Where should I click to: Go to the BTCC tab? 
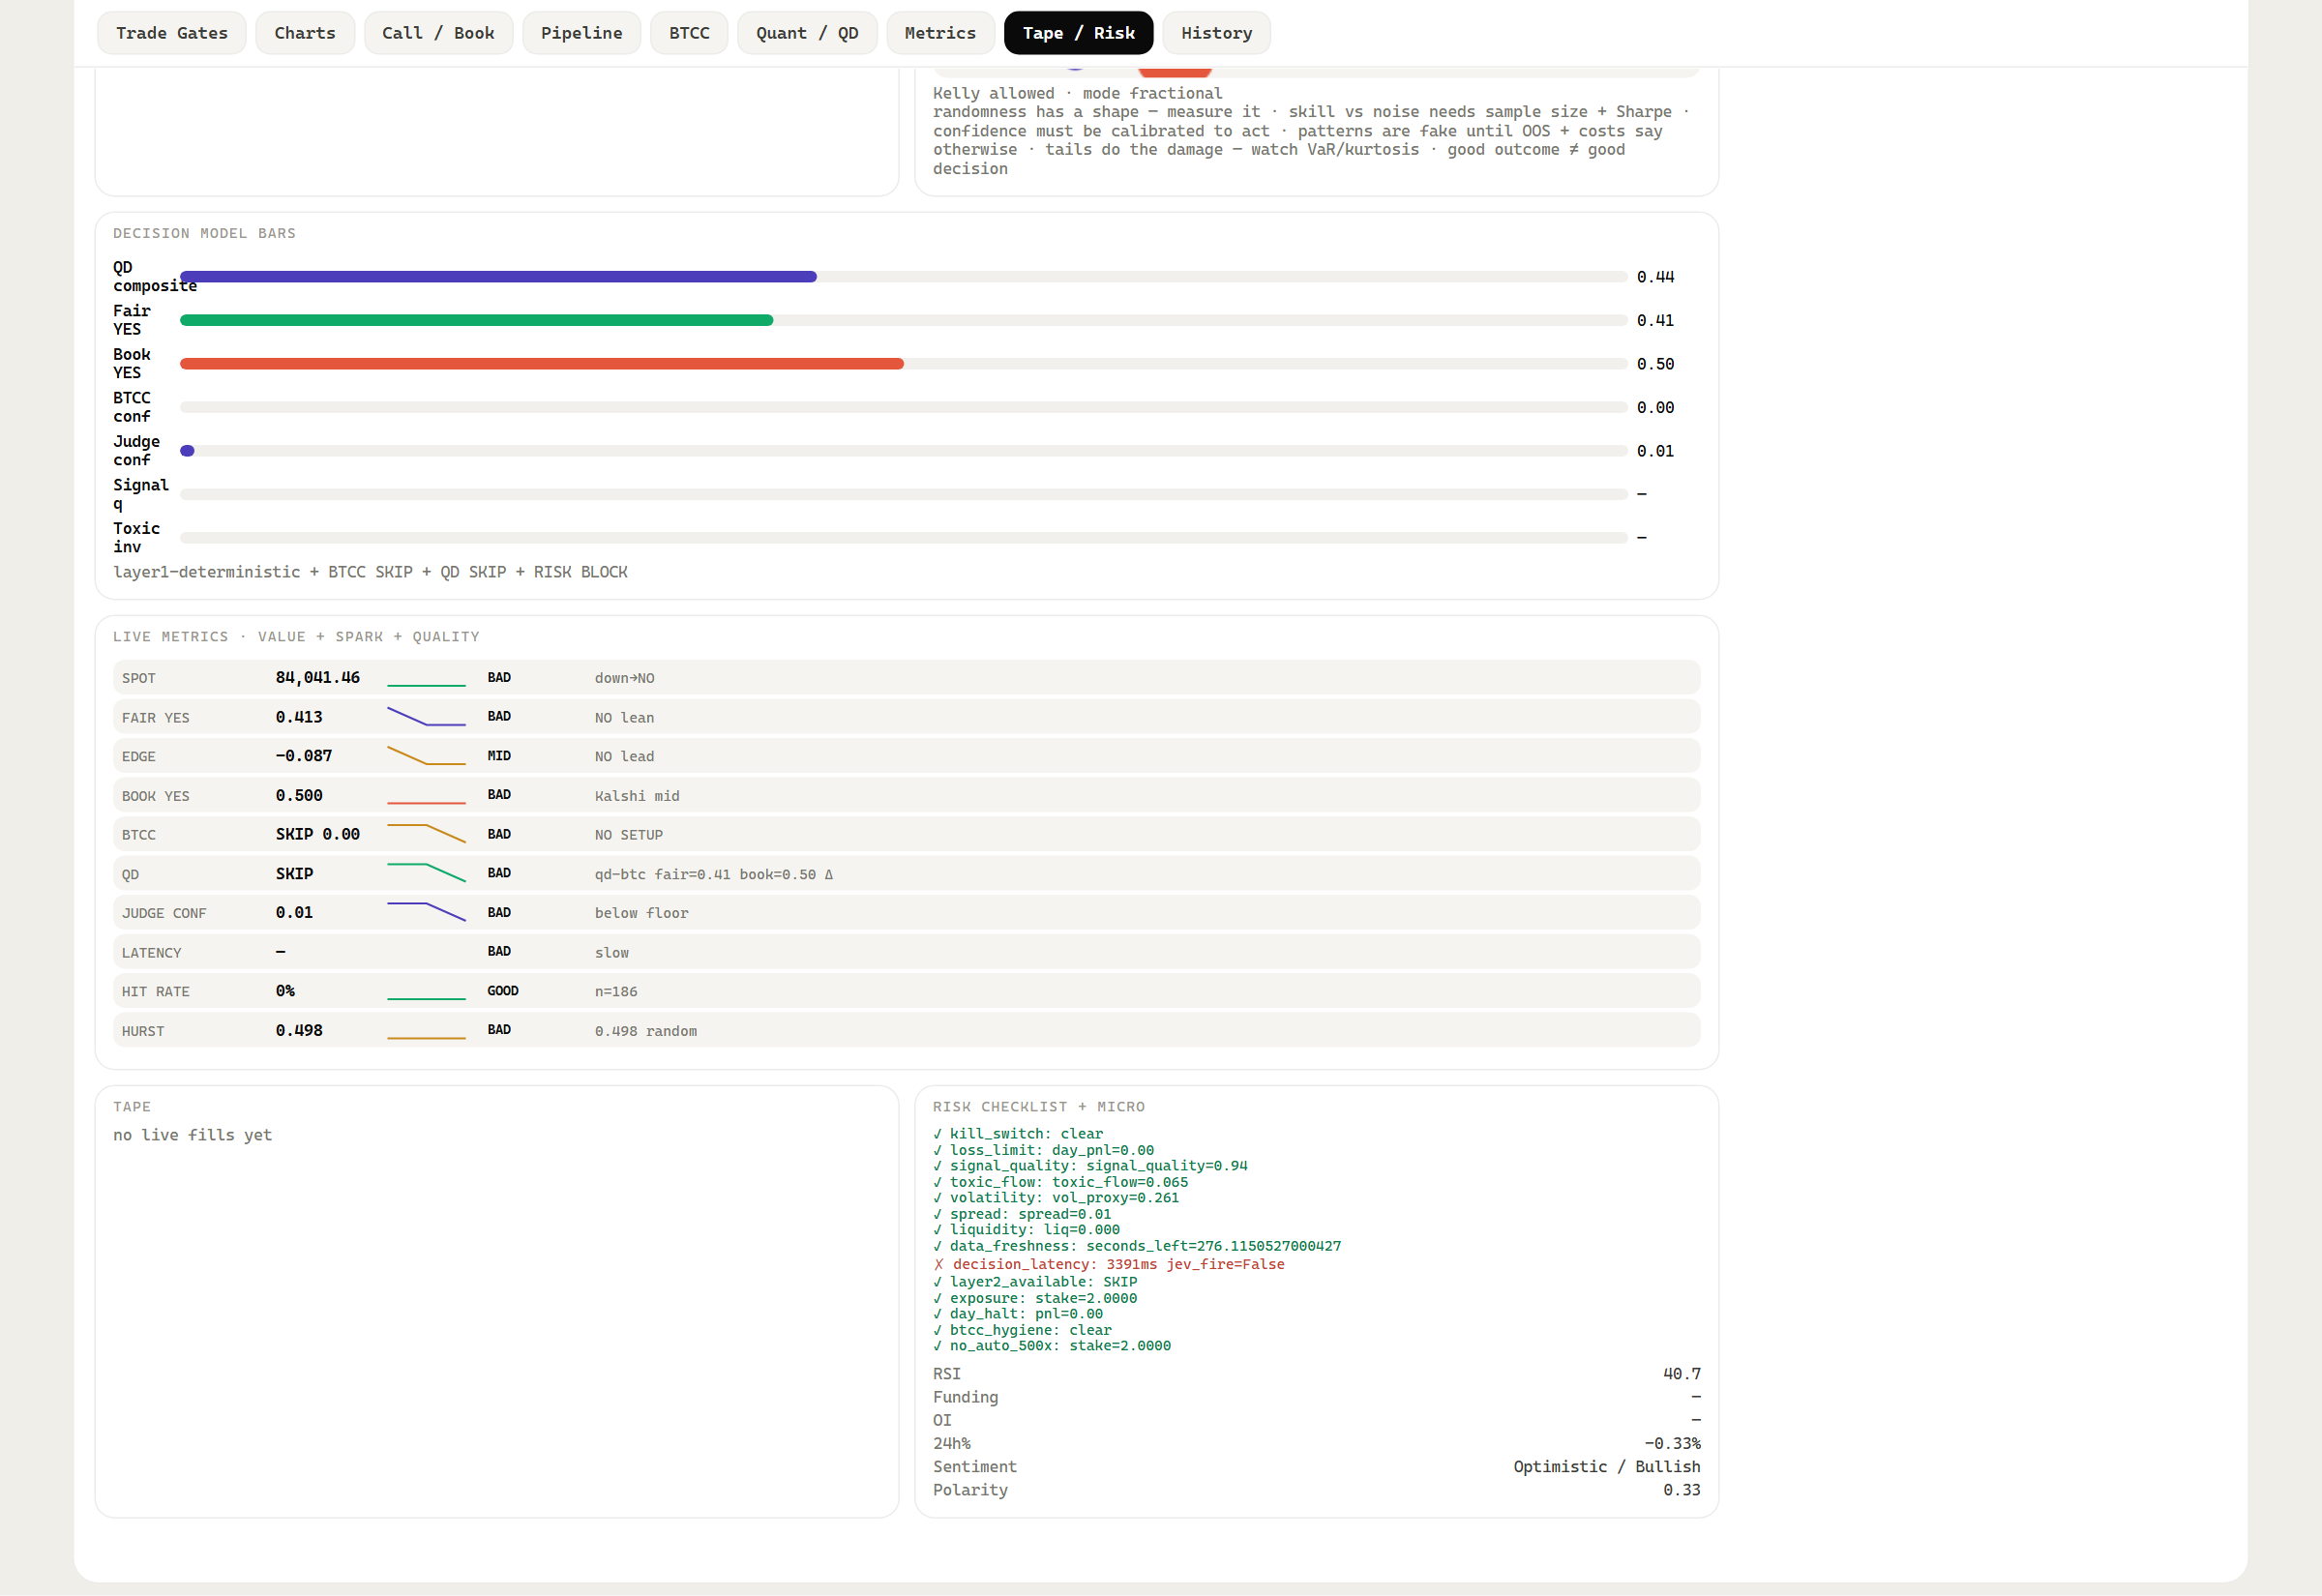pos(689,33)
